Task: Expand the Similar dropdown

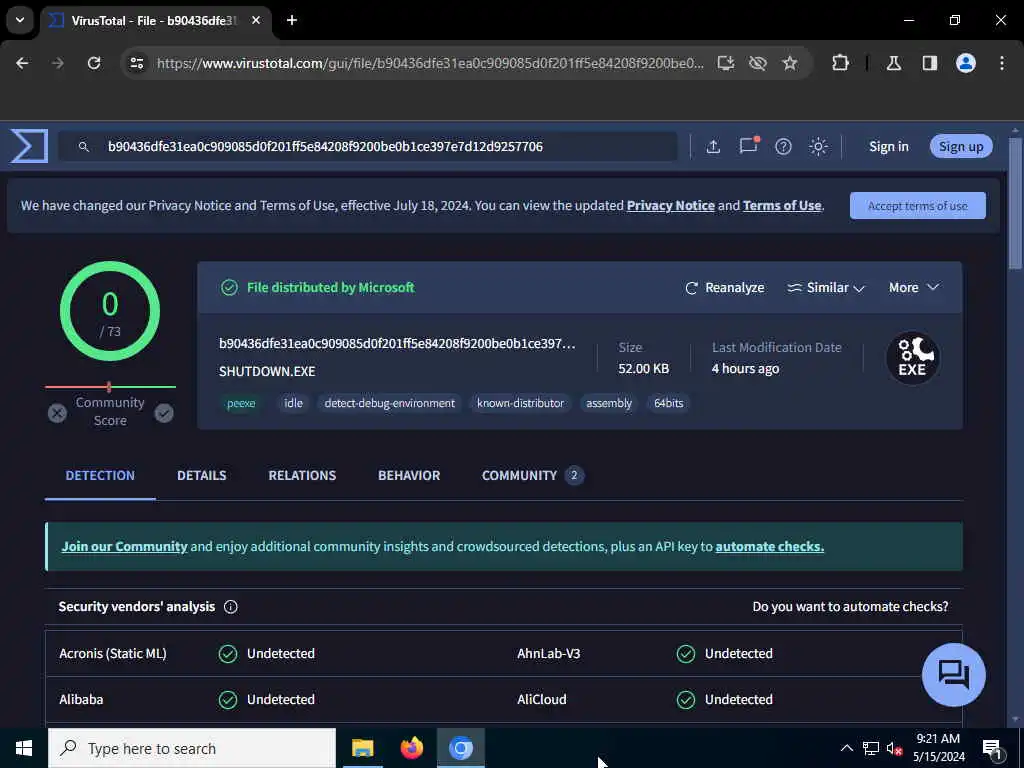Action: coord(825,287)
